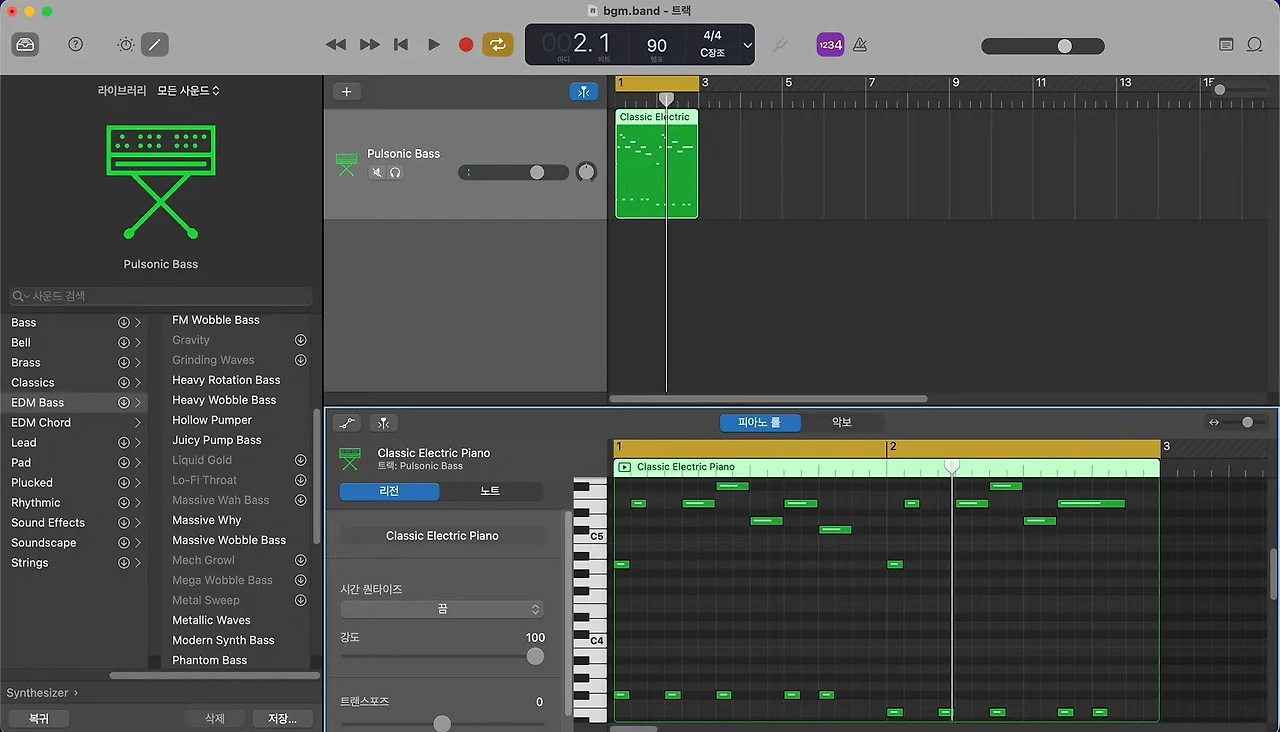The height and width of the screenshot is (732, 1280).
Task: Click the Quick Help question mark icon
Action: pos(76,45)
